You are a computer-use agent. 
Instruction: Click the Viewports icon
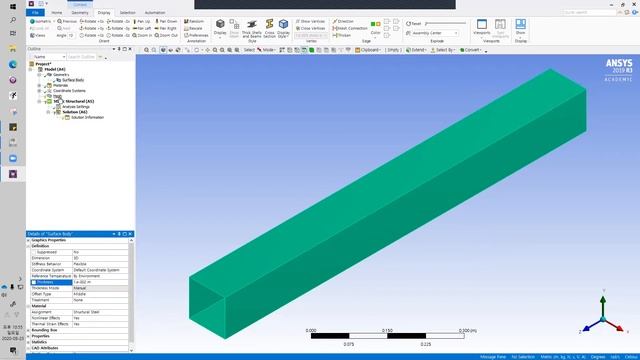[x=482, y=27]
